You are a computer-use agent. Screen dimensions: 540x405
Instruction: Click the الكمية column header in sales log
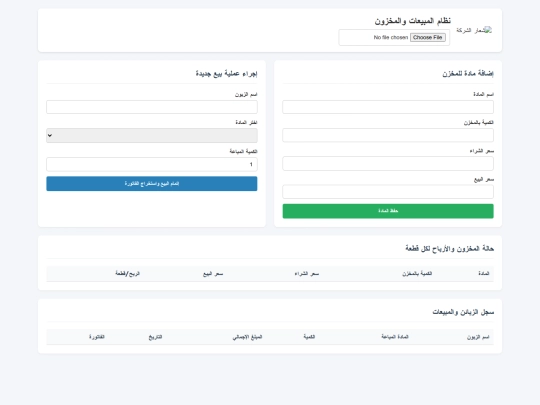(309, 337)
